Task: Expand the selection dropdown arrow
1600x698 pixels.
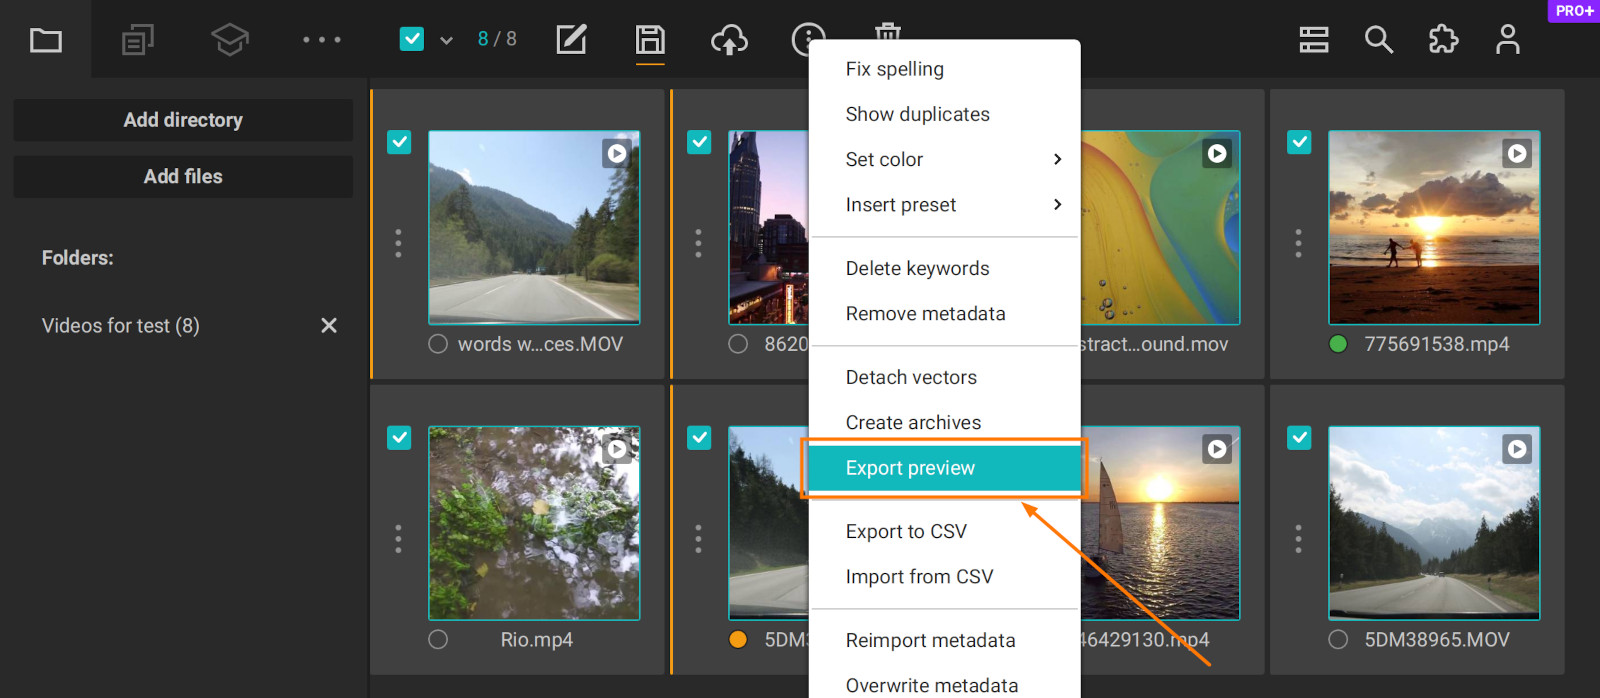Action: pyautogui.click(x=447, y=40)
